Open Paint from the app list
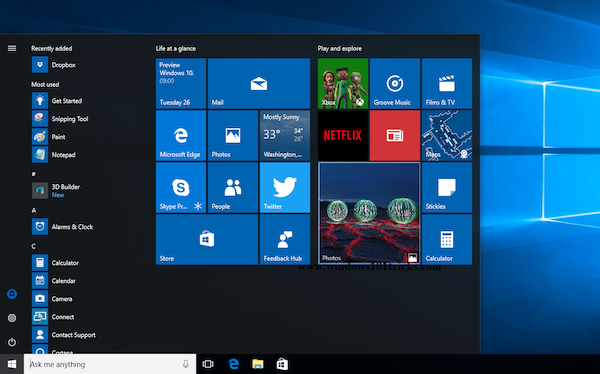 (49, 137)
